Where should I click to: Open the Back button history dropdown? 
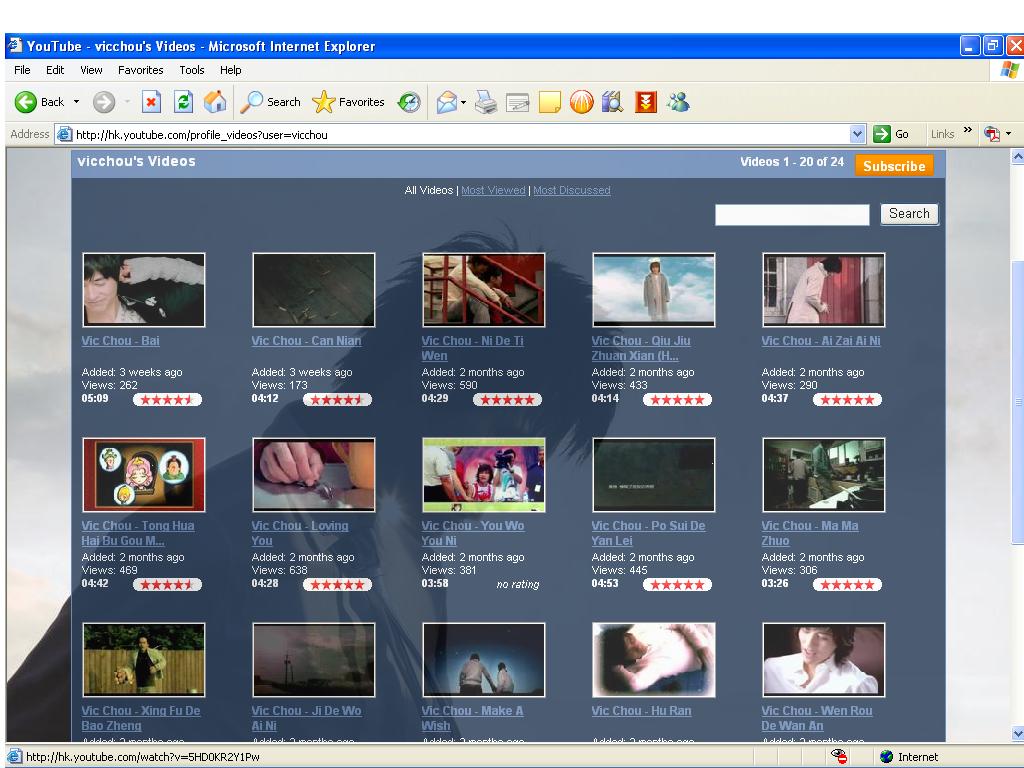click(x=76, y=102)
